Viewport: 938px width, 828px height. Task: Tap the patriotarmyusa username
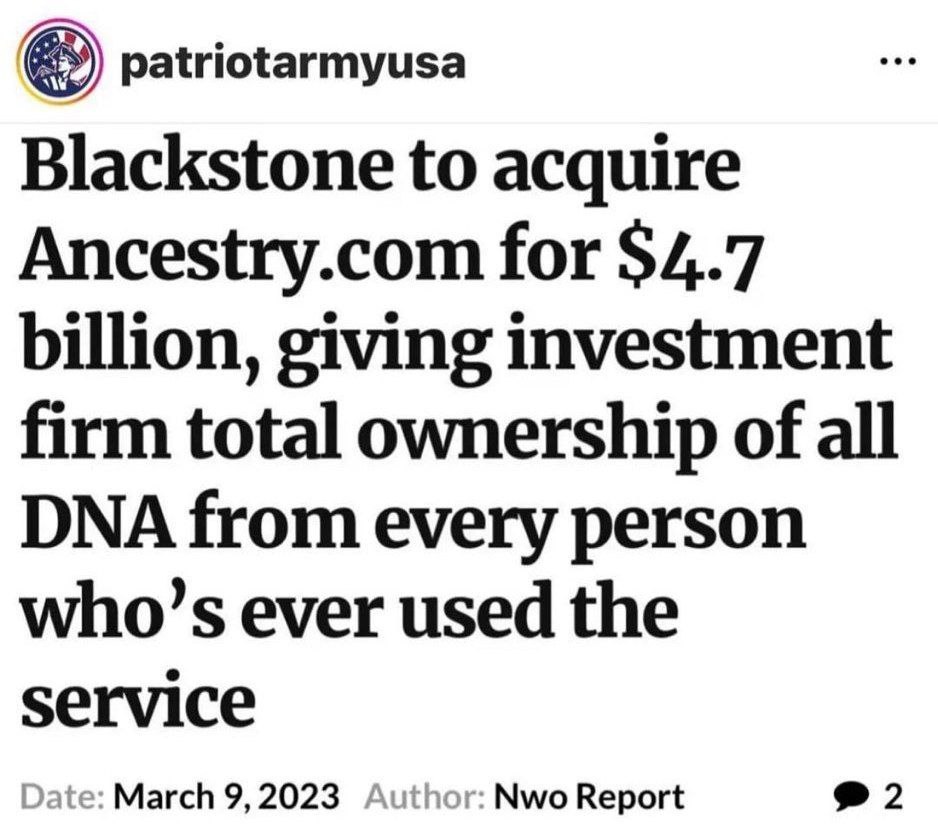pos(293,65)
